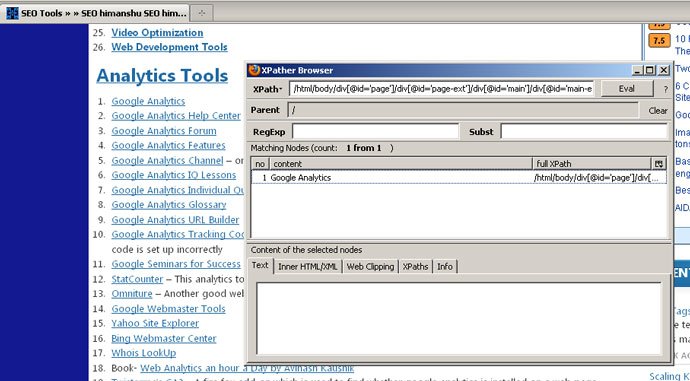Screen dimensions: 690x381
Task: Click the Firefox icon in XPather title bar
Action: (254, 70)
